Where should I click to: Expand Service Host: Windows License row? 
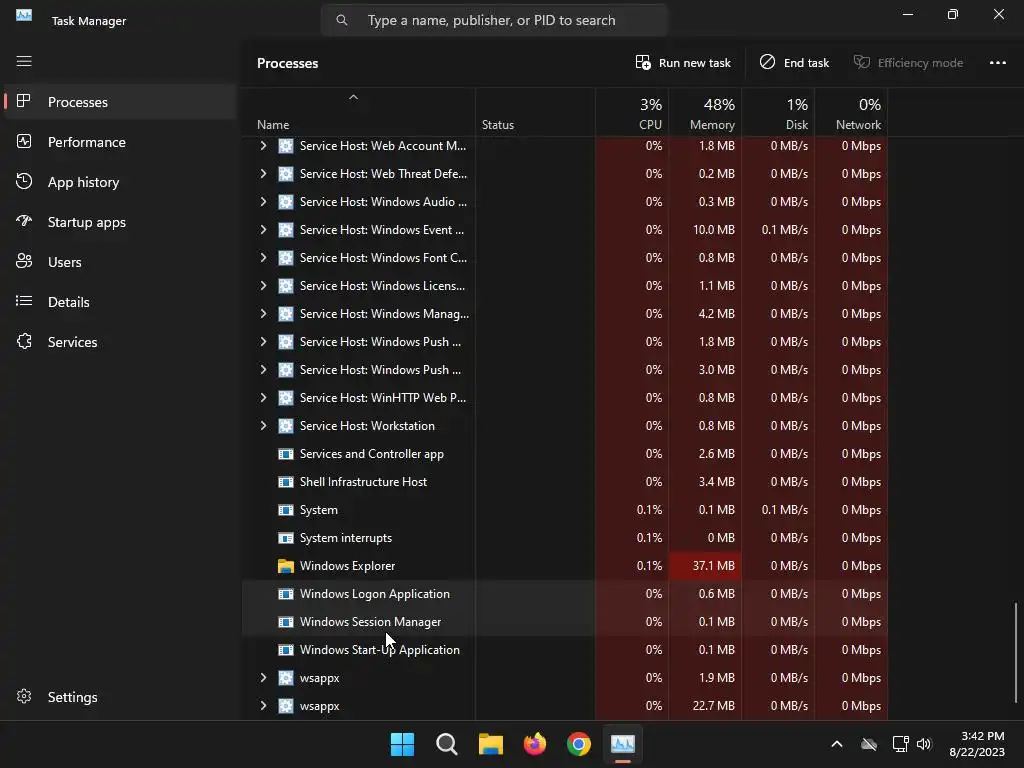263,285
